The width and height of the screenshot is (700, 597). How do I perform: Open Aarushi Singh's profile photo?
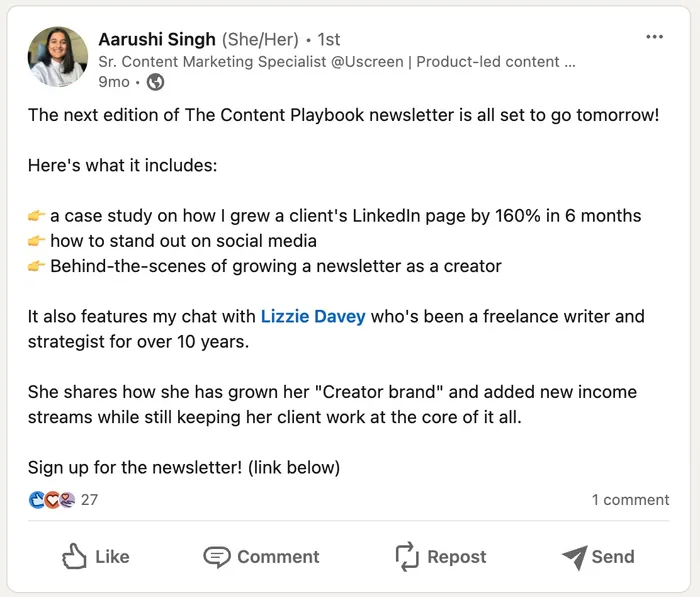click(58, 57)
